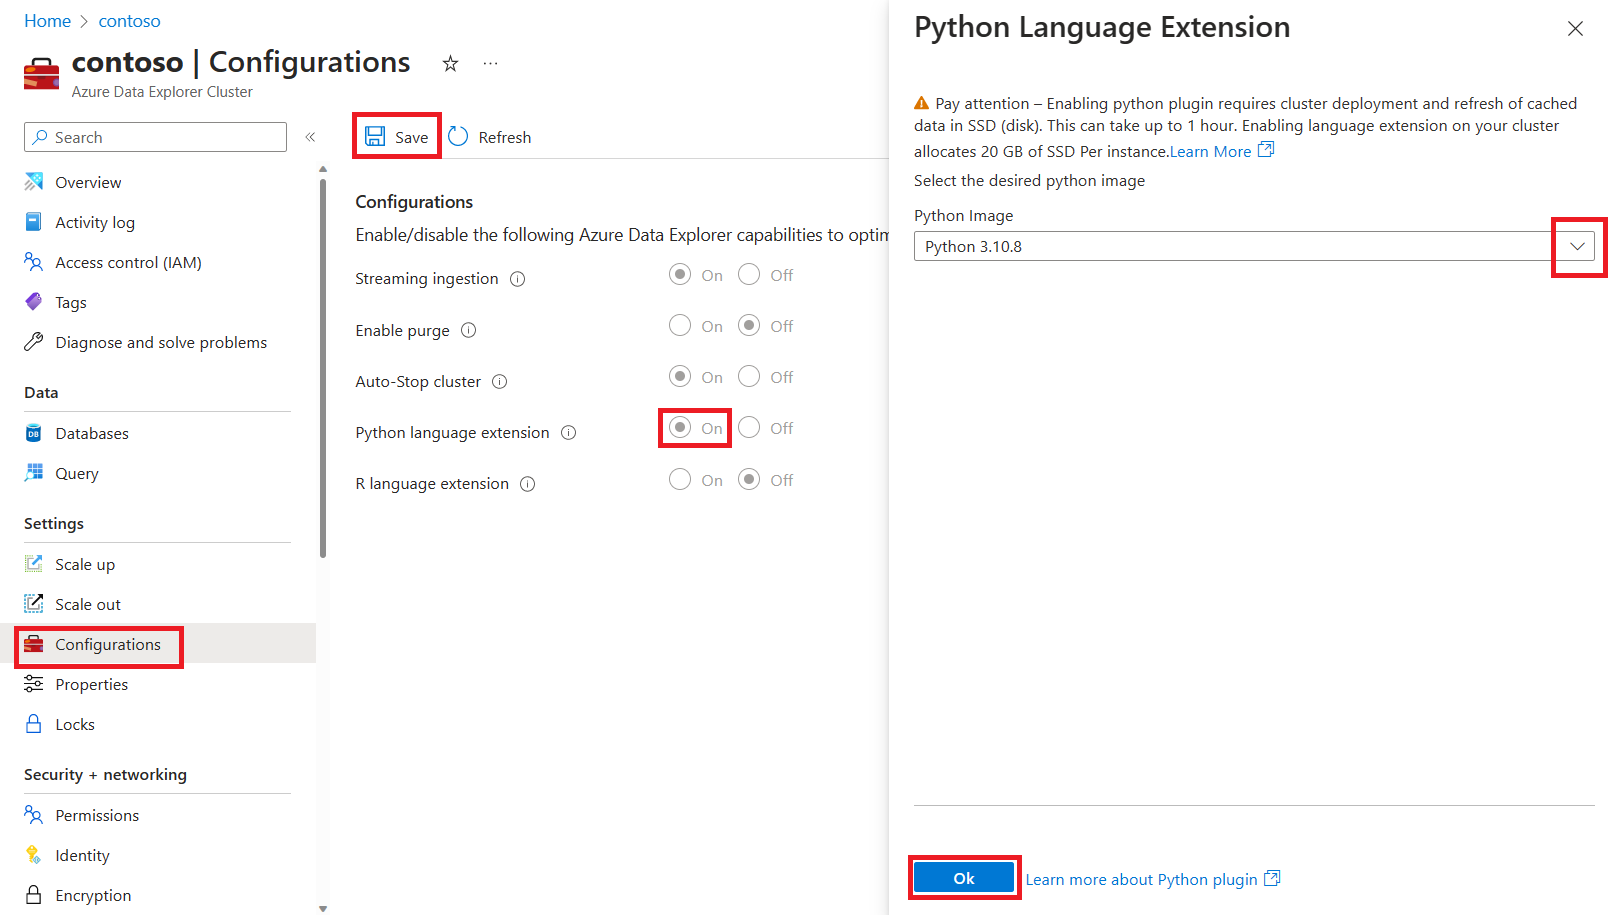The image size is (1620, 915).
Task: Turn Streaming ingestion Off
Action: click(x=749, y=274)
